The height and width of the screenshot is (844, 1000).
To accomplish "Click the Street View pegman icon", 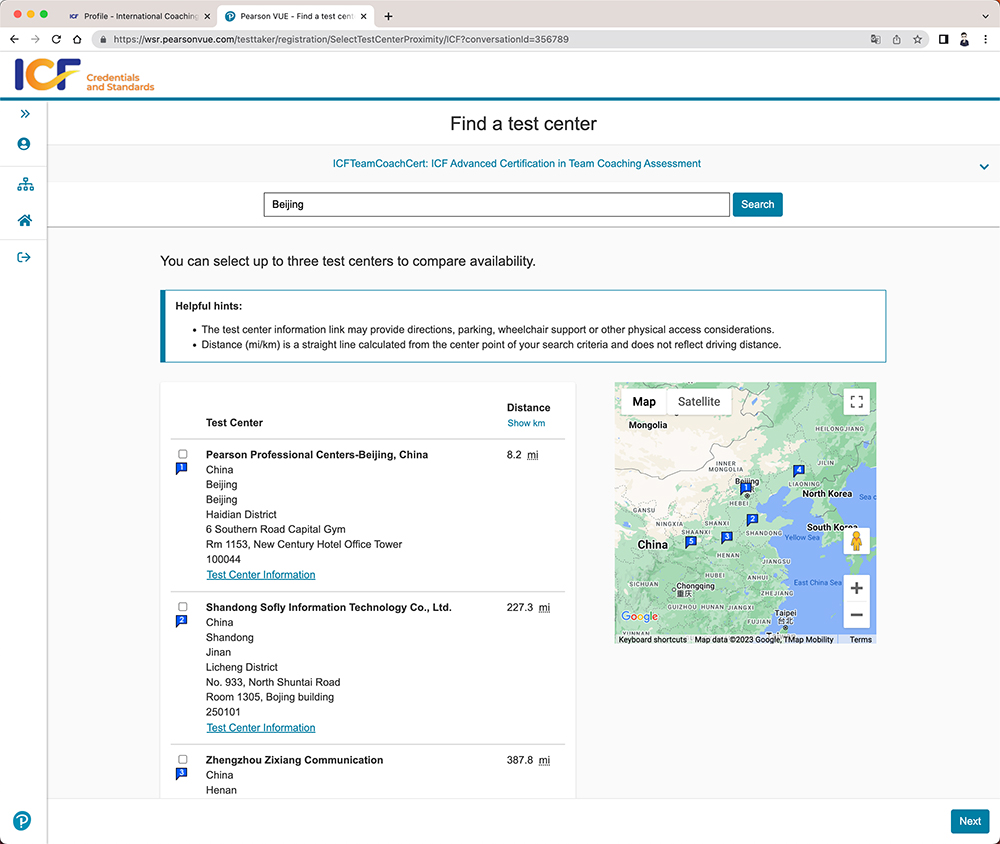I will (x=856, y=542).
